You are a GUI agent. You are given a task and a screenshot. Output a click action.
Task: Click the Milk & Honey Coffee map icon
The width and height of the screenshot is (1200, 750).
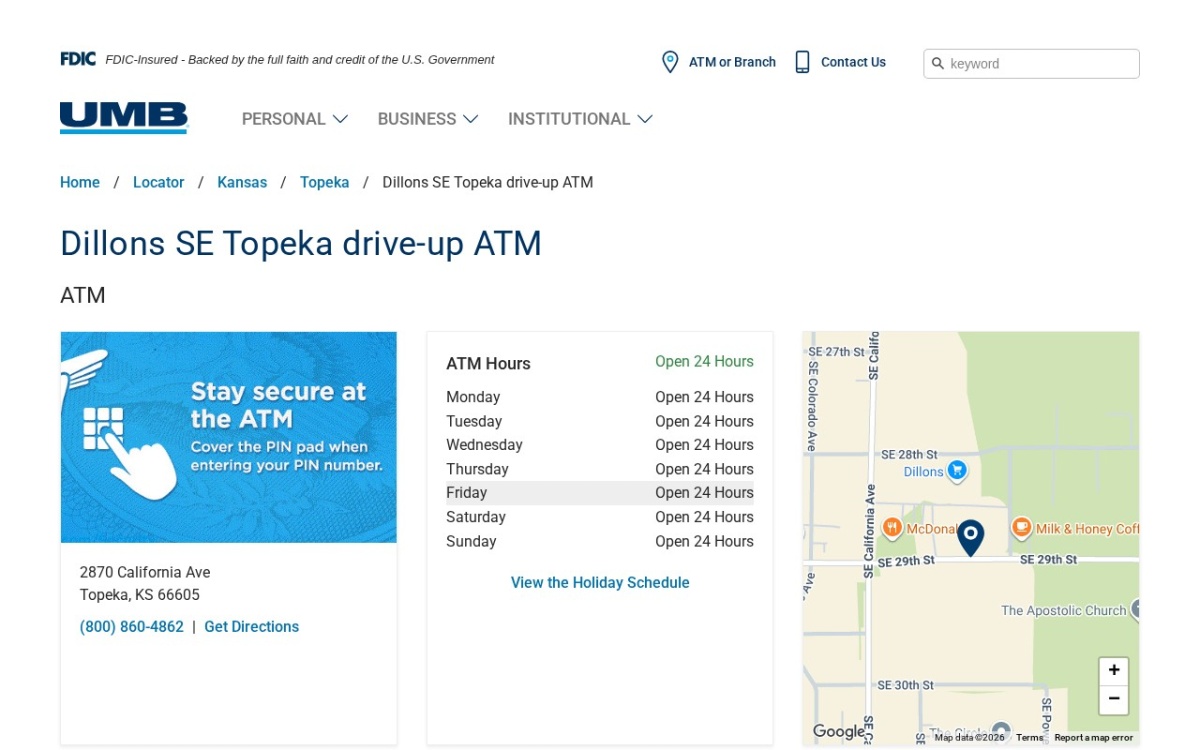(x=1021, y=528)
